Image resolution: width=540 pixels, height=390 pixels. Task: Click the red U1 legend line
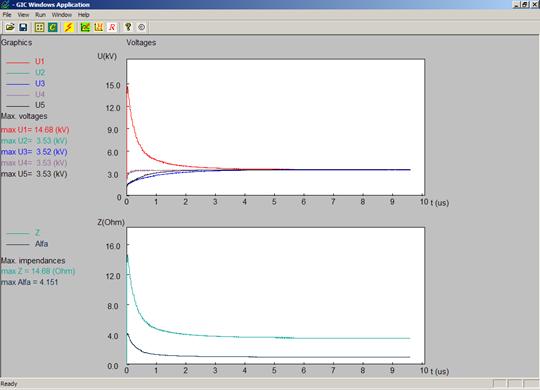pyautogui.click(x=18, y=62)
